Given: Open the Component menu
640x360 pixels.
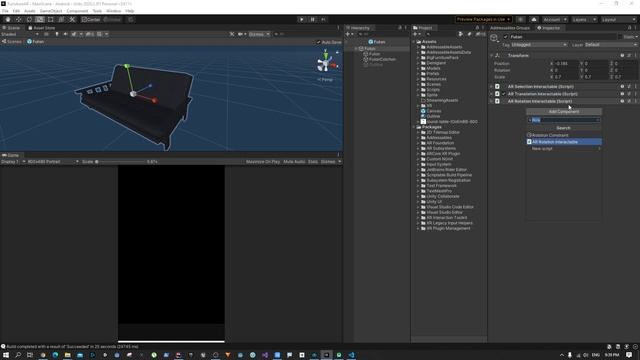Looking at the screenshot, I should [77, 11].
